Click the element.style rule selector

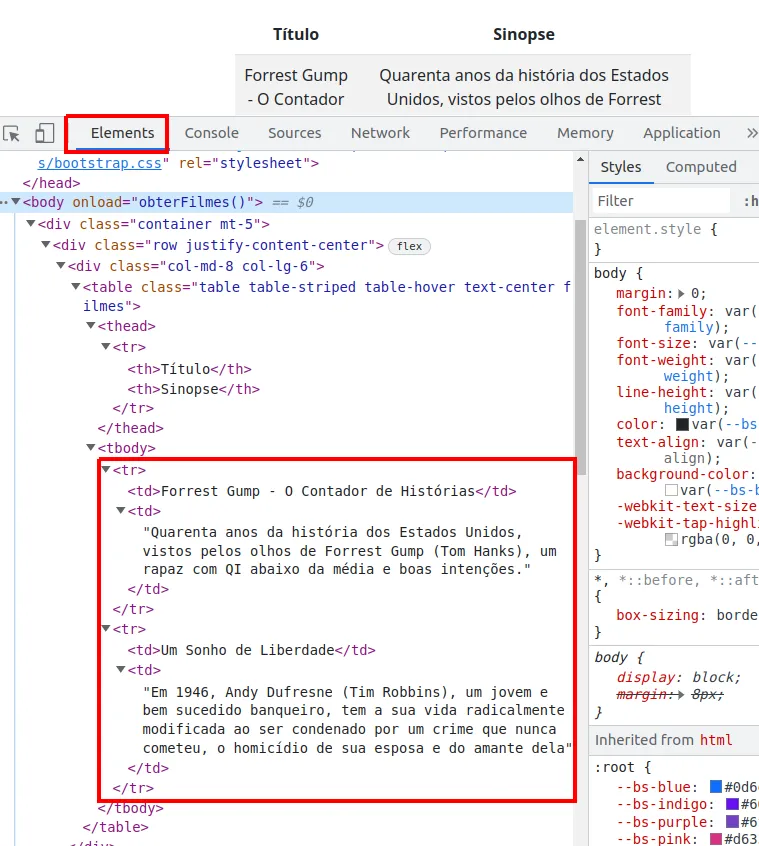coord(647,229)
